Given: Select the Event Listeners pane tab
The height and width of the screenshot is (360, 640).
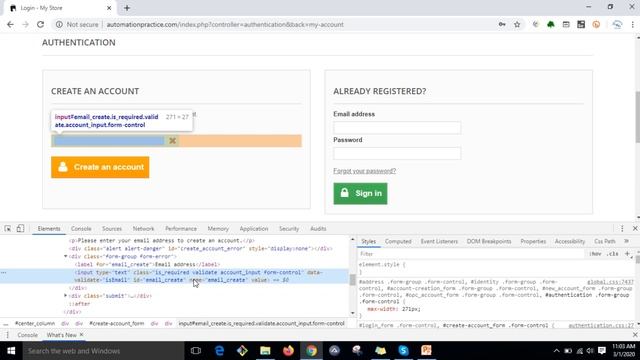Looking at the screenshot, I should (439, 242).
